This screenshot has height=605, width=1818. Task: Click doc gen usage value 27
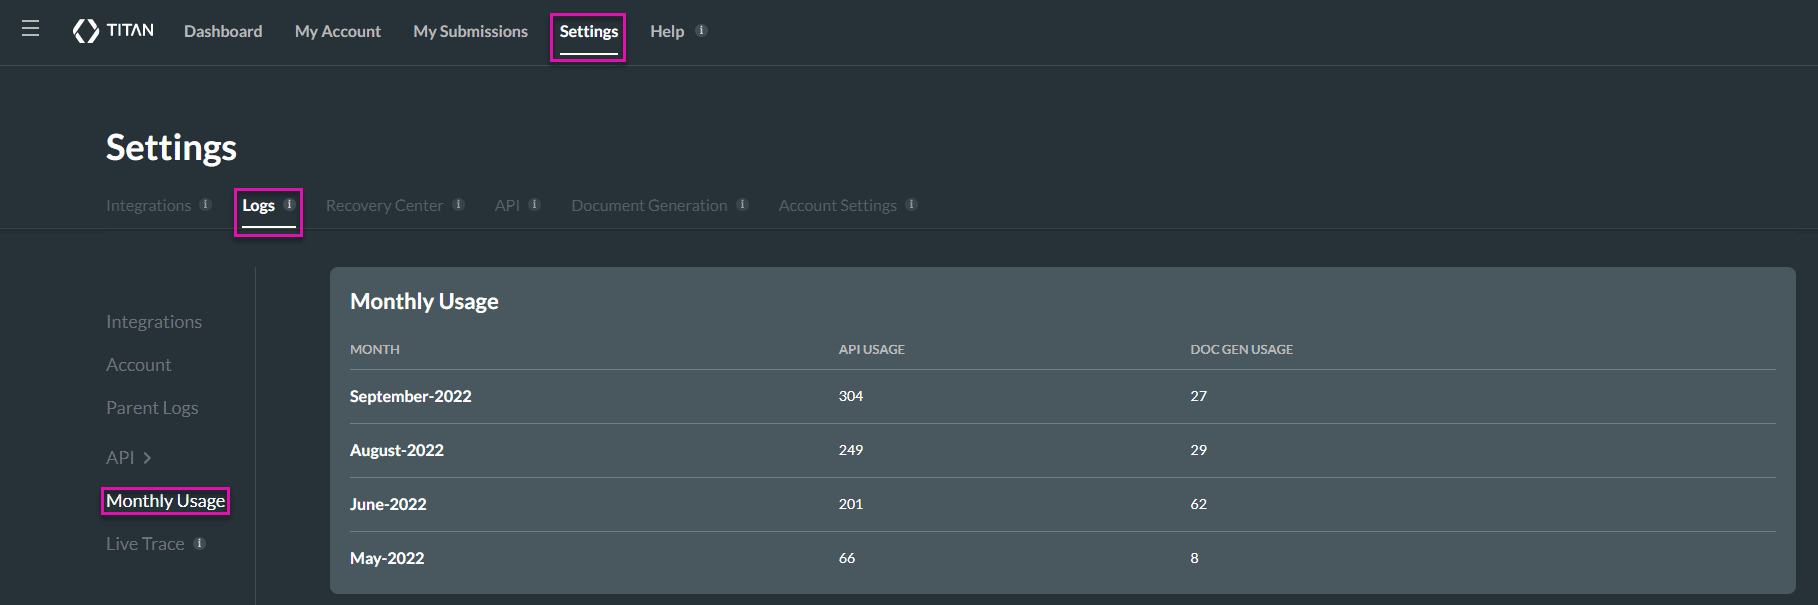(1199, 396)
